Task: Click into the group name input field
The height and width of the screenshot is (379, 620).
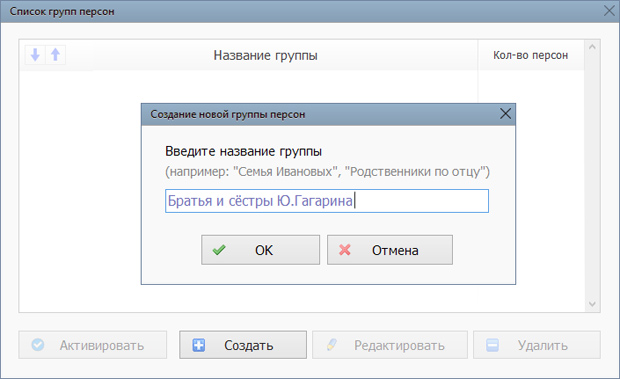Action: tap(327, 201)
